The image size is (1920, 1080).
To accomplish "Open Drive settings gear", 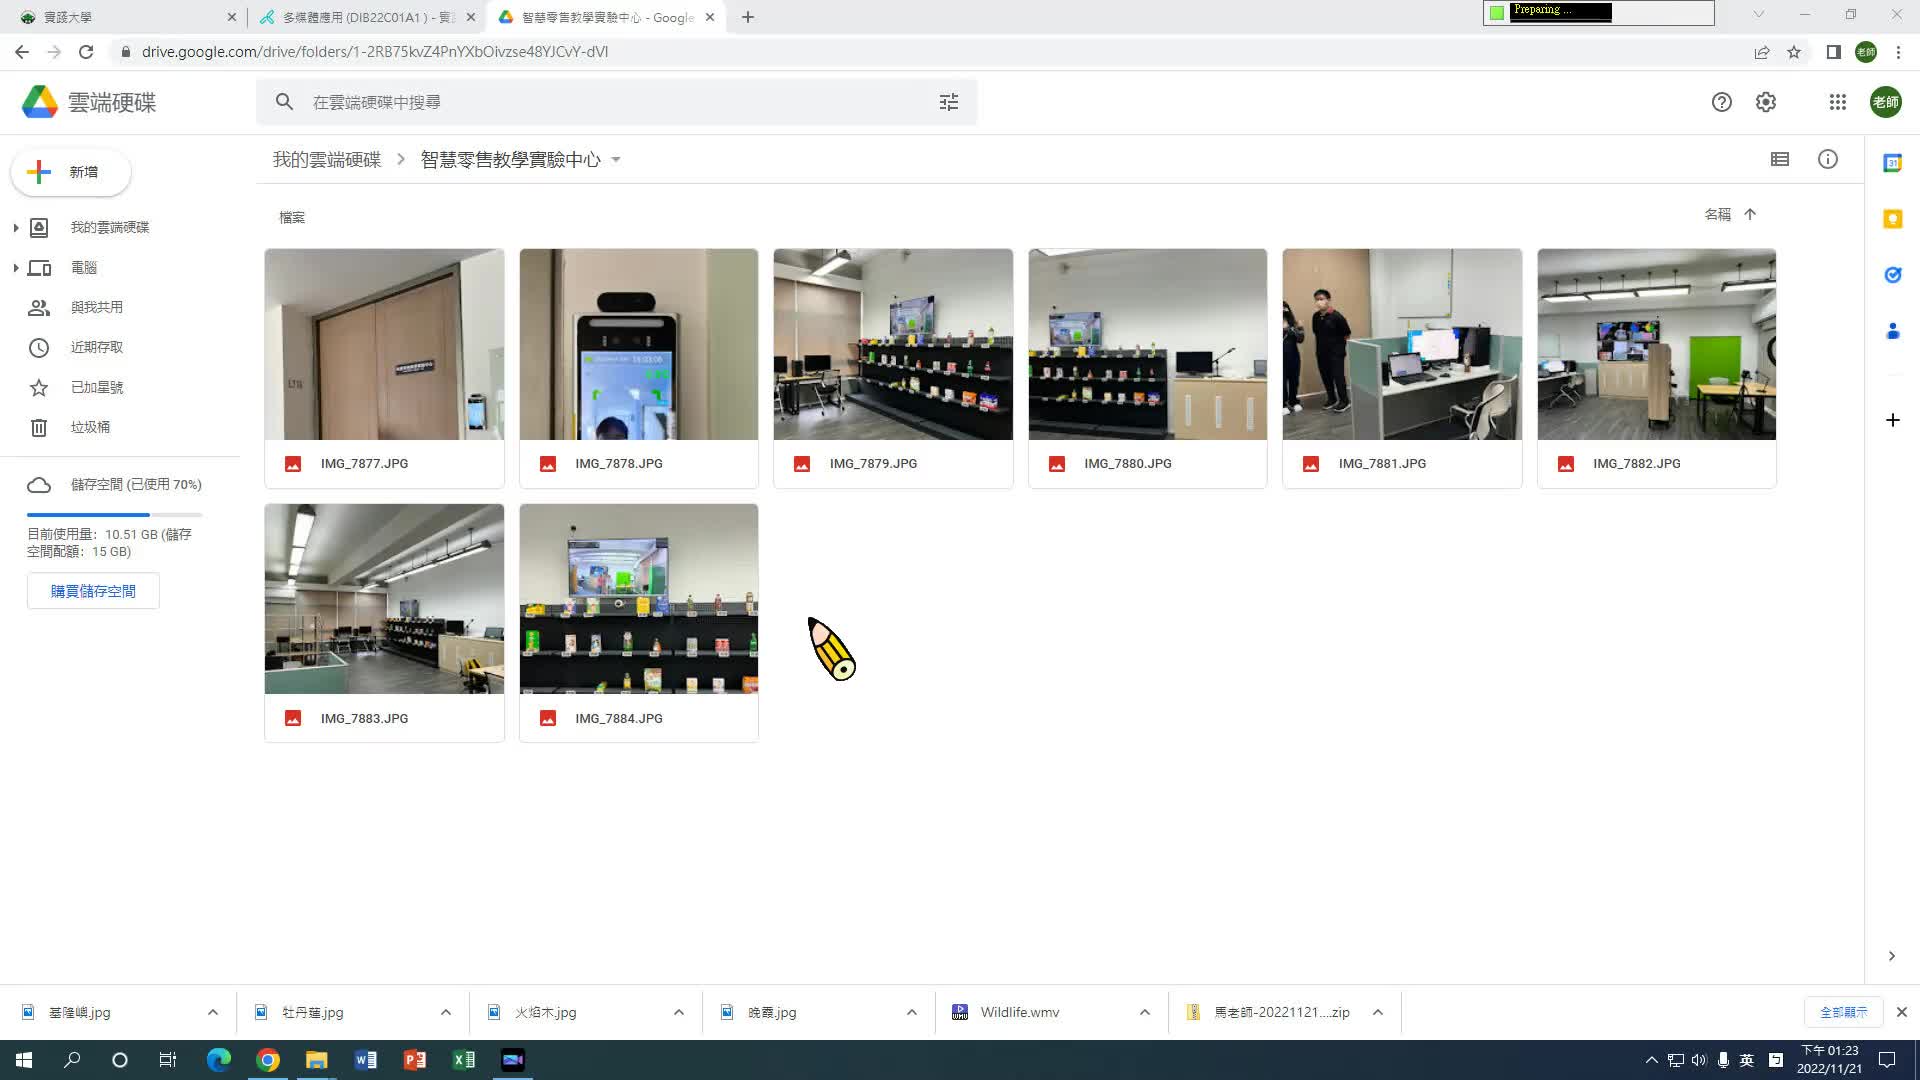I will (x=1766, y=102).
